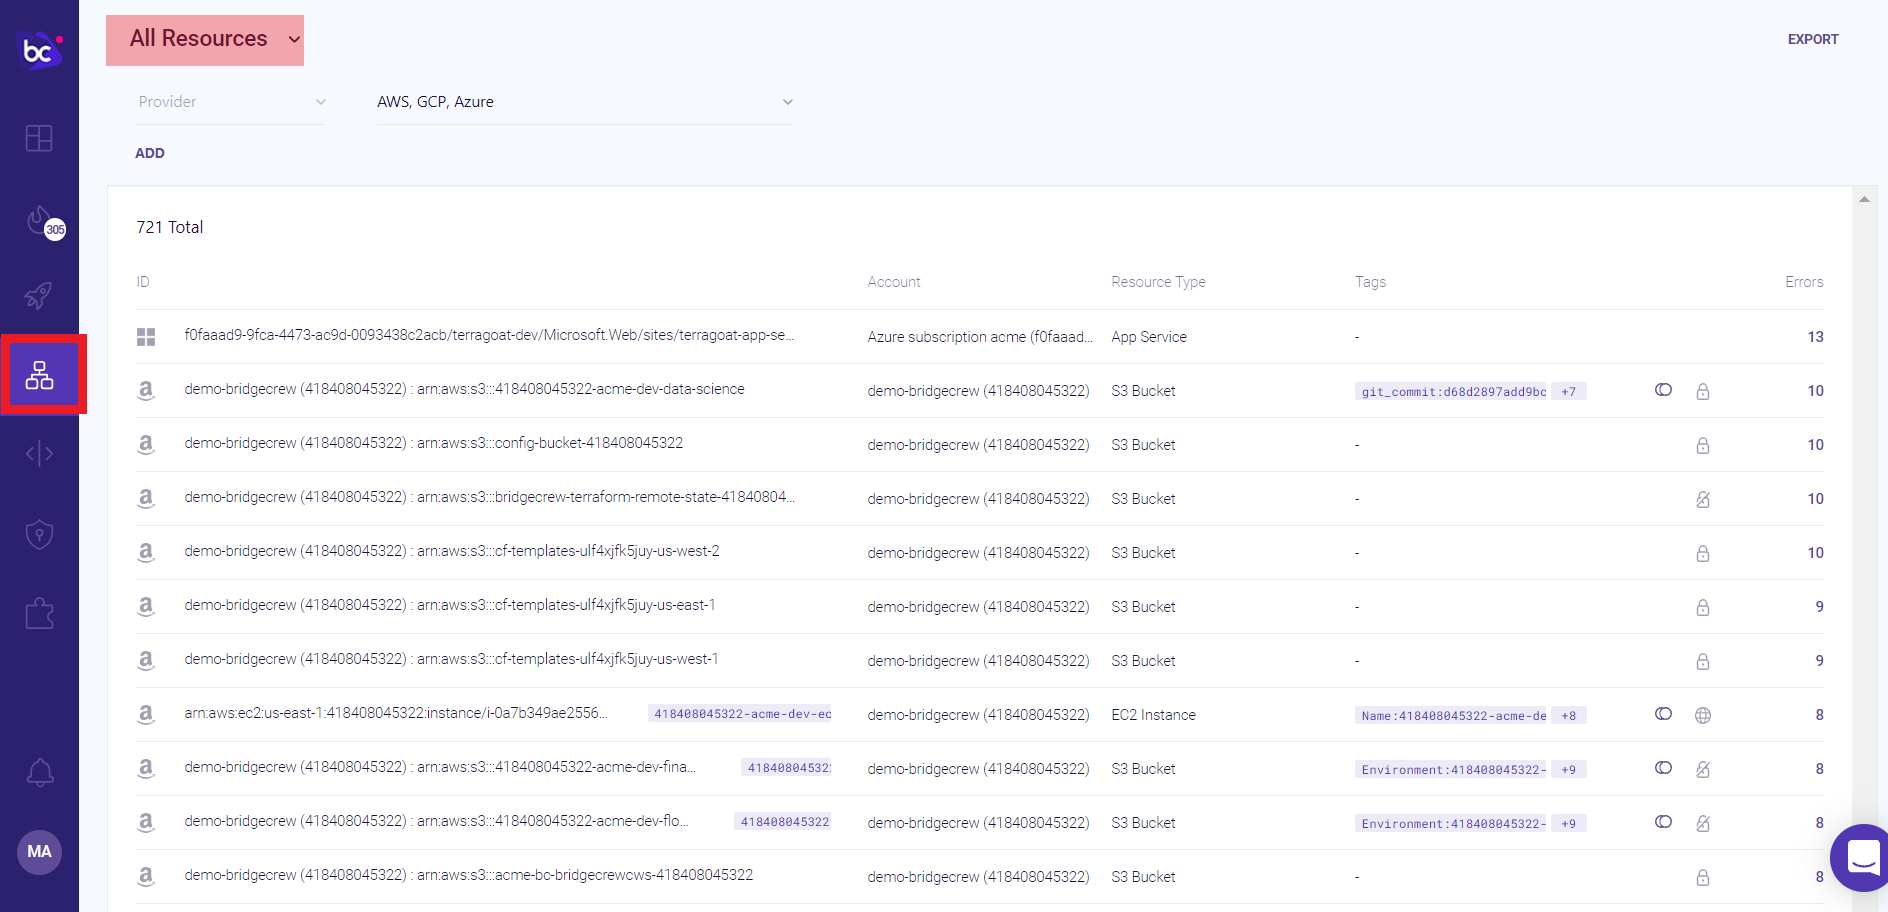Sort by the Resource Type column header

tap(1158, 282)
